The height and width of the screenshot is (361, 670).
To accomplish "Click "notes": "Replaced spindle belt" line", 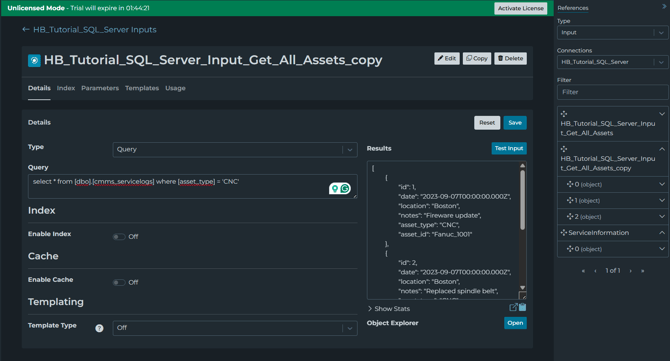I will (x=449, y=291).
